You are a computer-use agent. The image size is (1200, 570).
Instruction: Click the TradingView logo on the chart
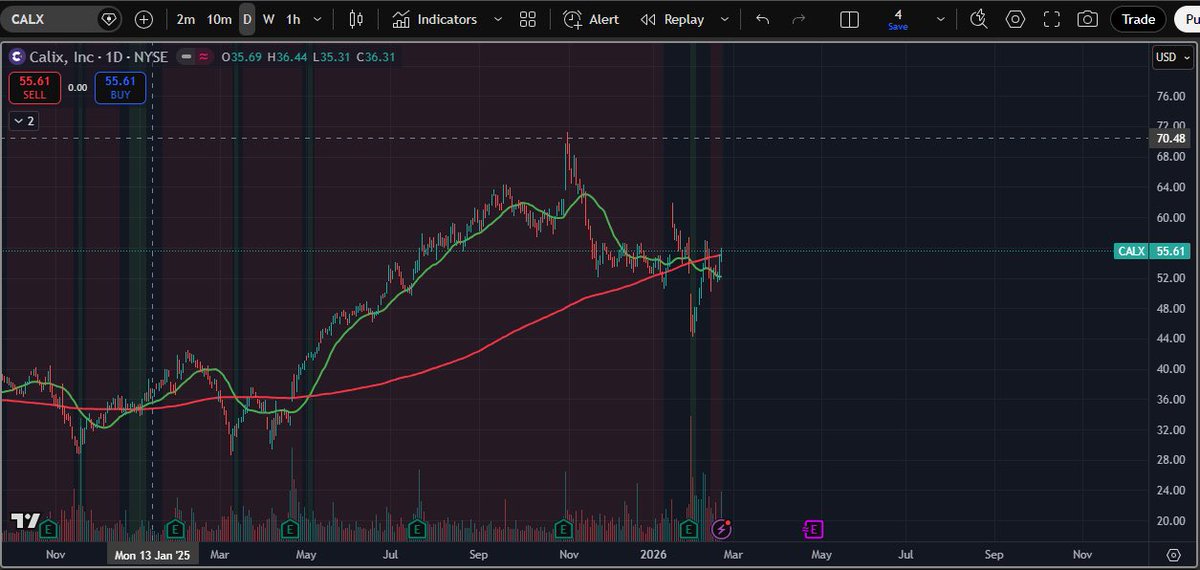[x=24, y=520]
